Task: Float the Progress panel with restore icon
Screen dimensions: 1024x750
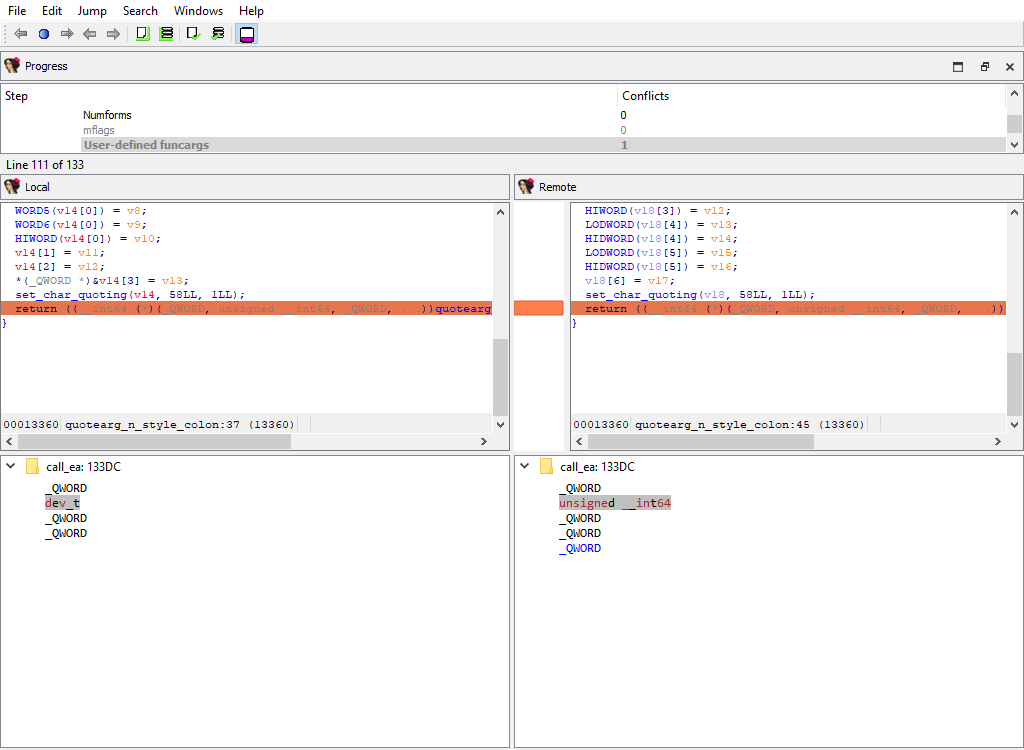Action: click(984, 67)
